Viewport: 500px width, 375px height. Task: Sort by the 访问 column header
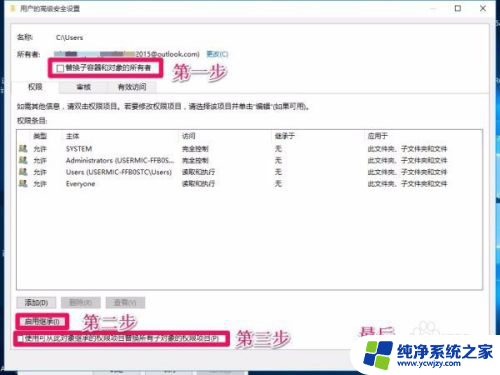pyautogui.click(x=189, y=136)
